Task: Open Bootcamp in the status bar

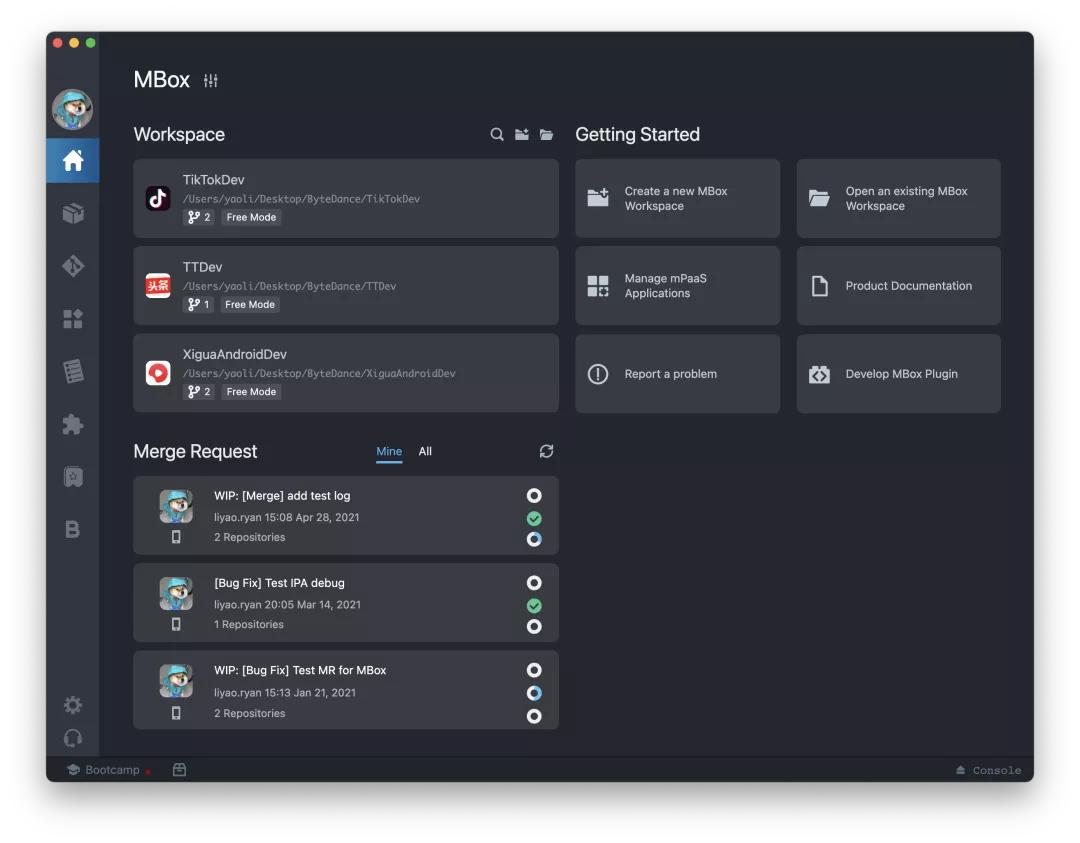Action: (104, 770)
